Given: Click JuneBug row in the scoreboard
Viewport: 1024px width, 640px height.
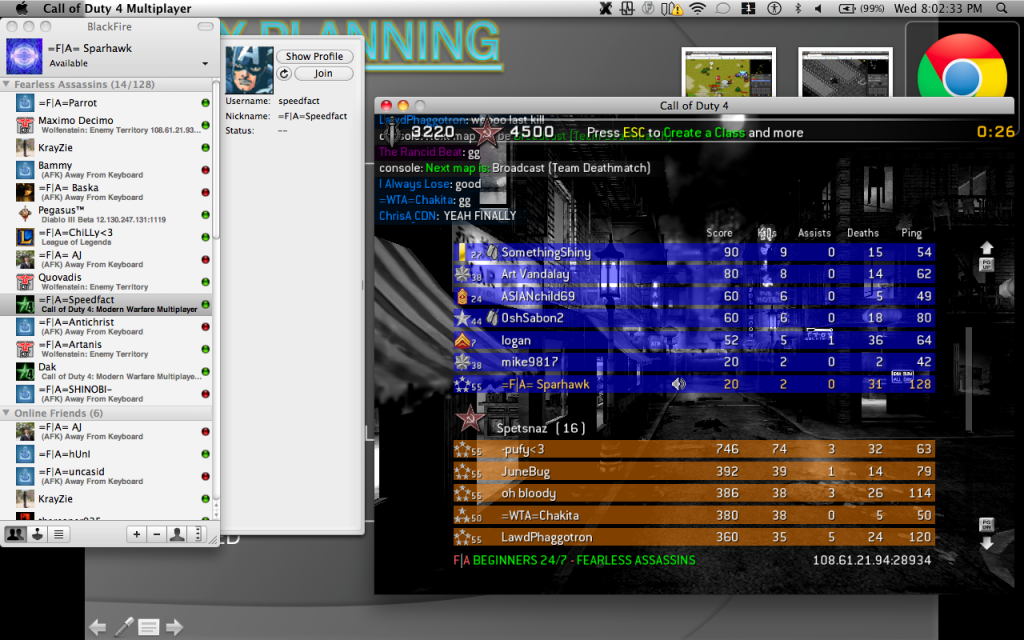Looking at the screenshot, I should [694, 472].
